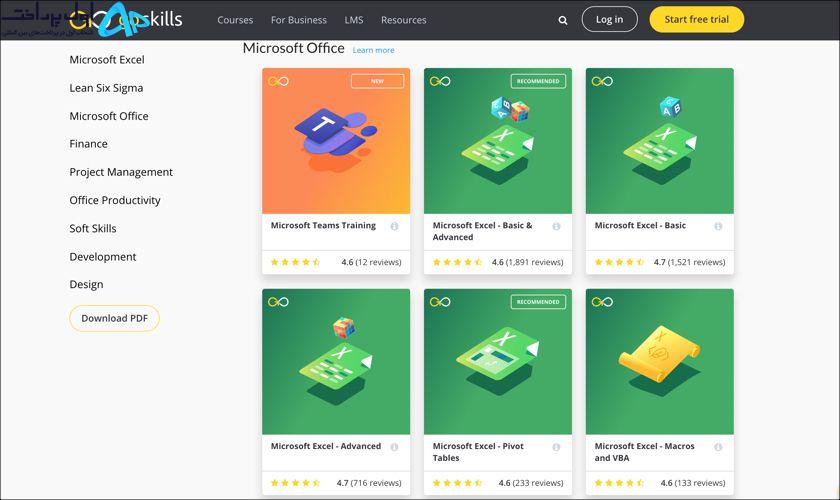Click the 4.6 (1,891 reviews) text
This screenshot has height=500, width=840.
pos(528,262)
